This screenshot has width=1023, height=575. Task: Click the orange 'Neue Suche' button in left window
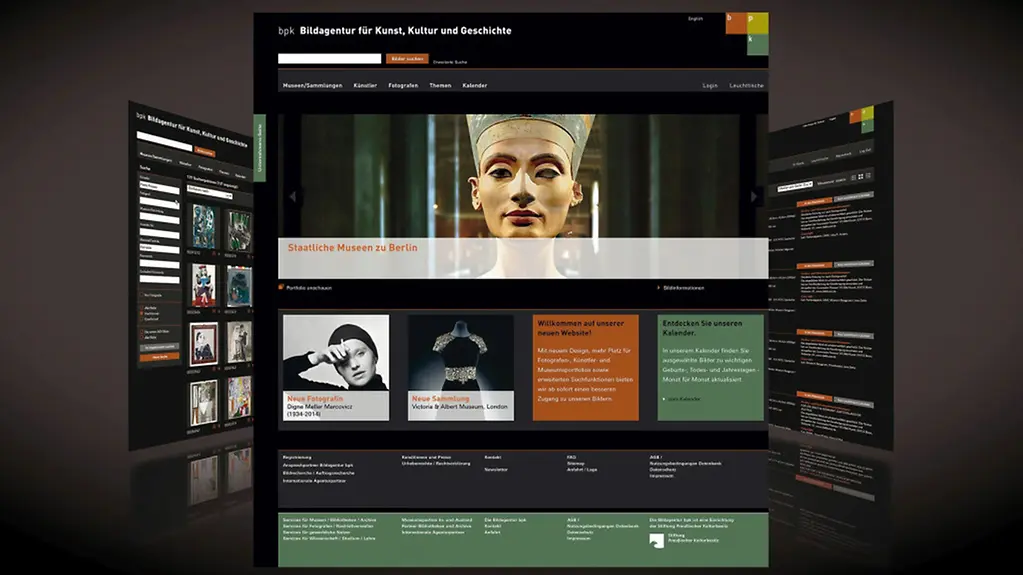[x=160, y=357]
